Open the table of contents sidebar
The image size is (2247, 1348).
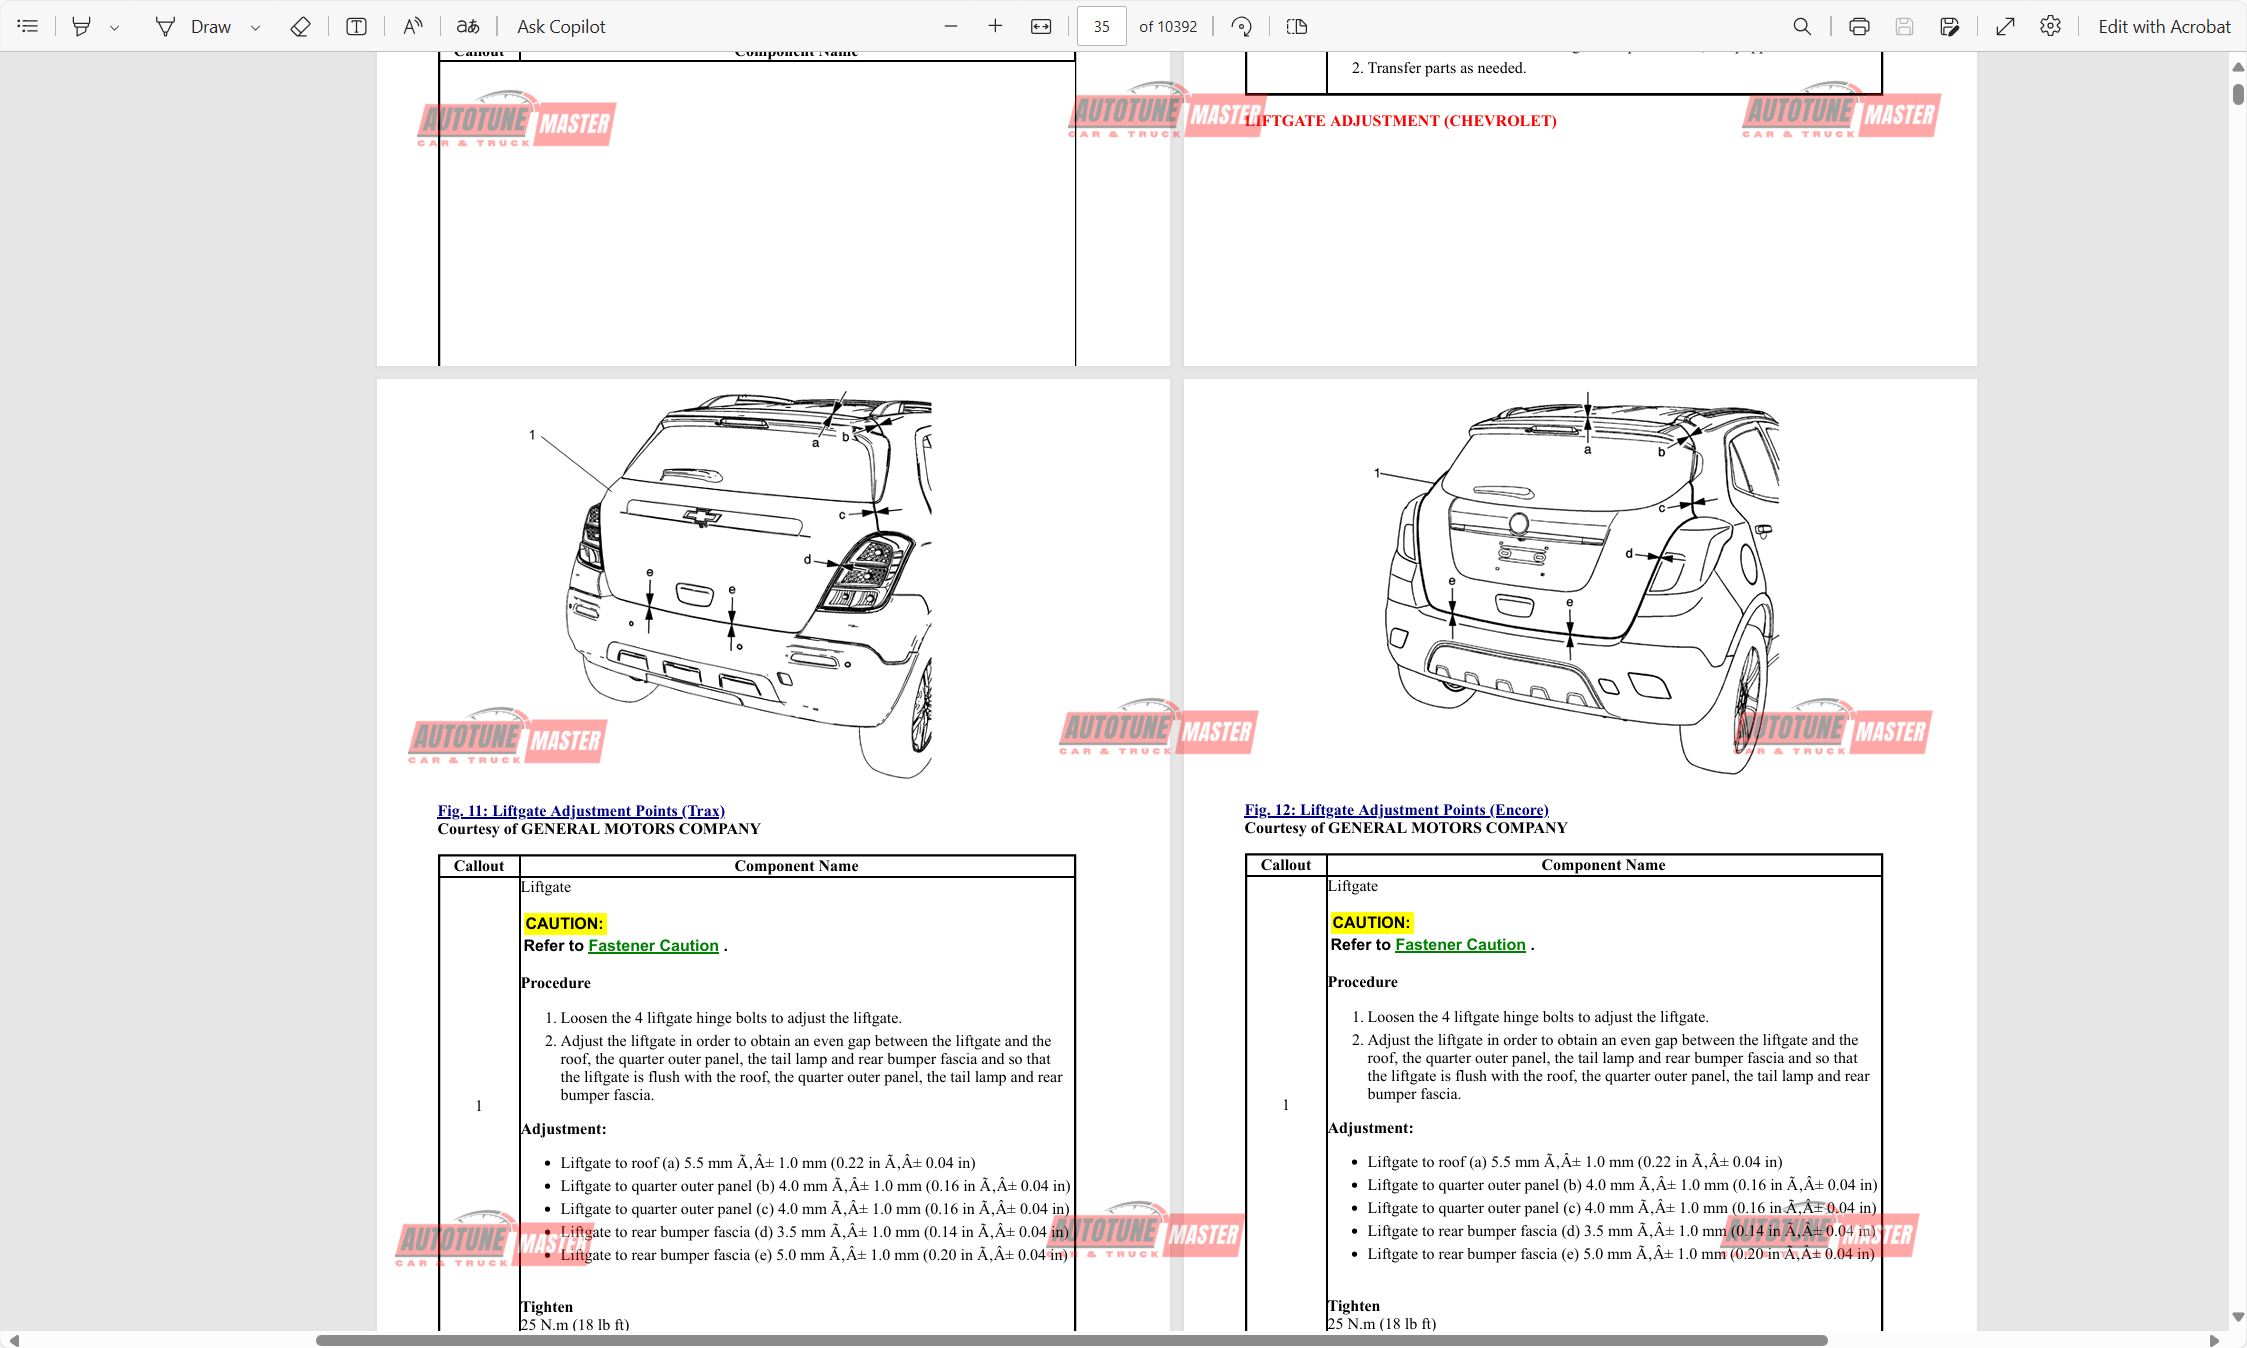28,27
